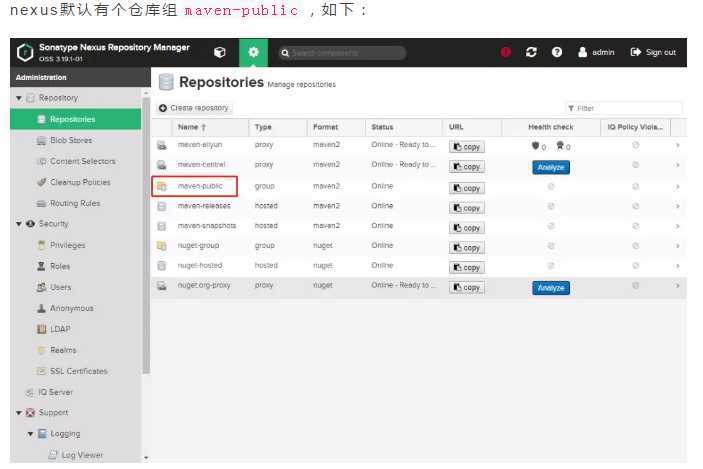Screen dimensions: 703x469
Task: Copy the maven-snapshots URL
Action: (467, 228)
